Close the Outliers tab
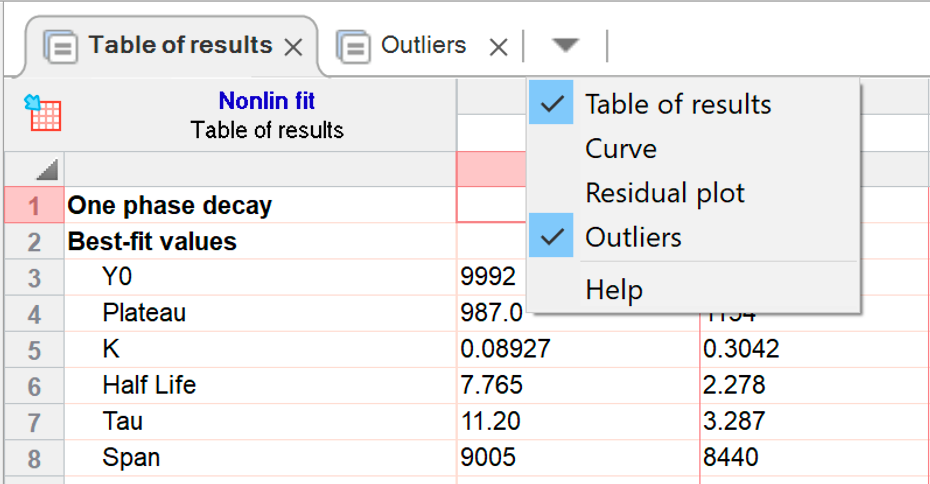The width and height of the screenshot is (930, 484). tap(498, 47)
